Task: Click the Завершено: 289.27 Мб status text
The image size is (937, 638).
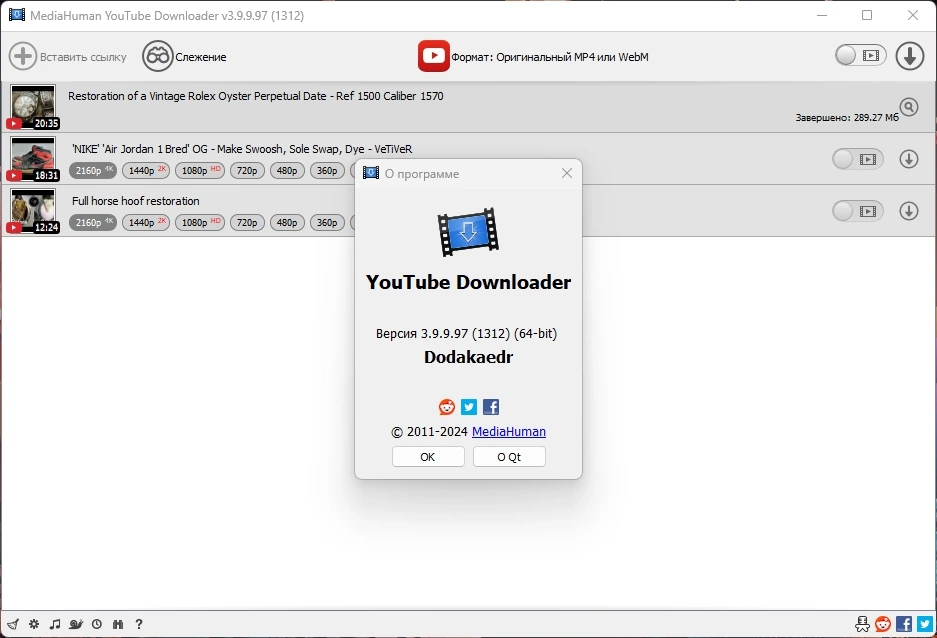Action: 847,118
